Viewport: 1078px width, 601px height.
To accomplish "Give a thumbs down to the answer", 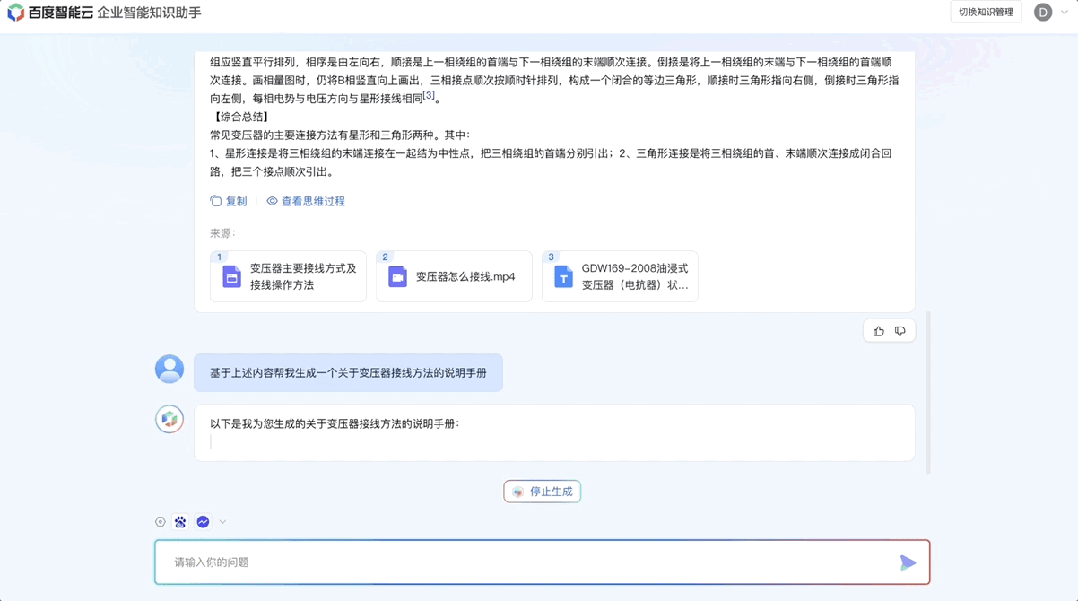I will click(x=901, y=331).
